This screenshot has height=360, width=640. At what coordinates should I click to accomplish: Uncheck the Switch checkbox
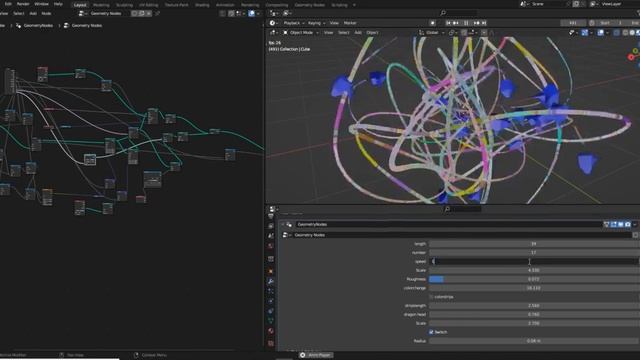[x=431, y=332]
